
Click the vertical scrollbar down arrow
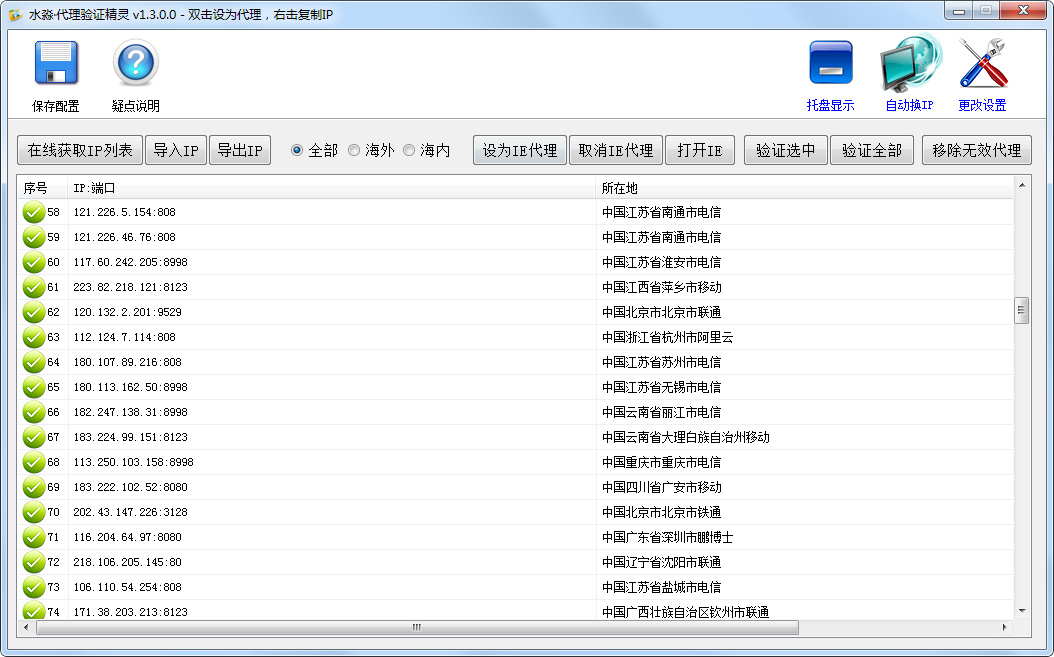1021,610
